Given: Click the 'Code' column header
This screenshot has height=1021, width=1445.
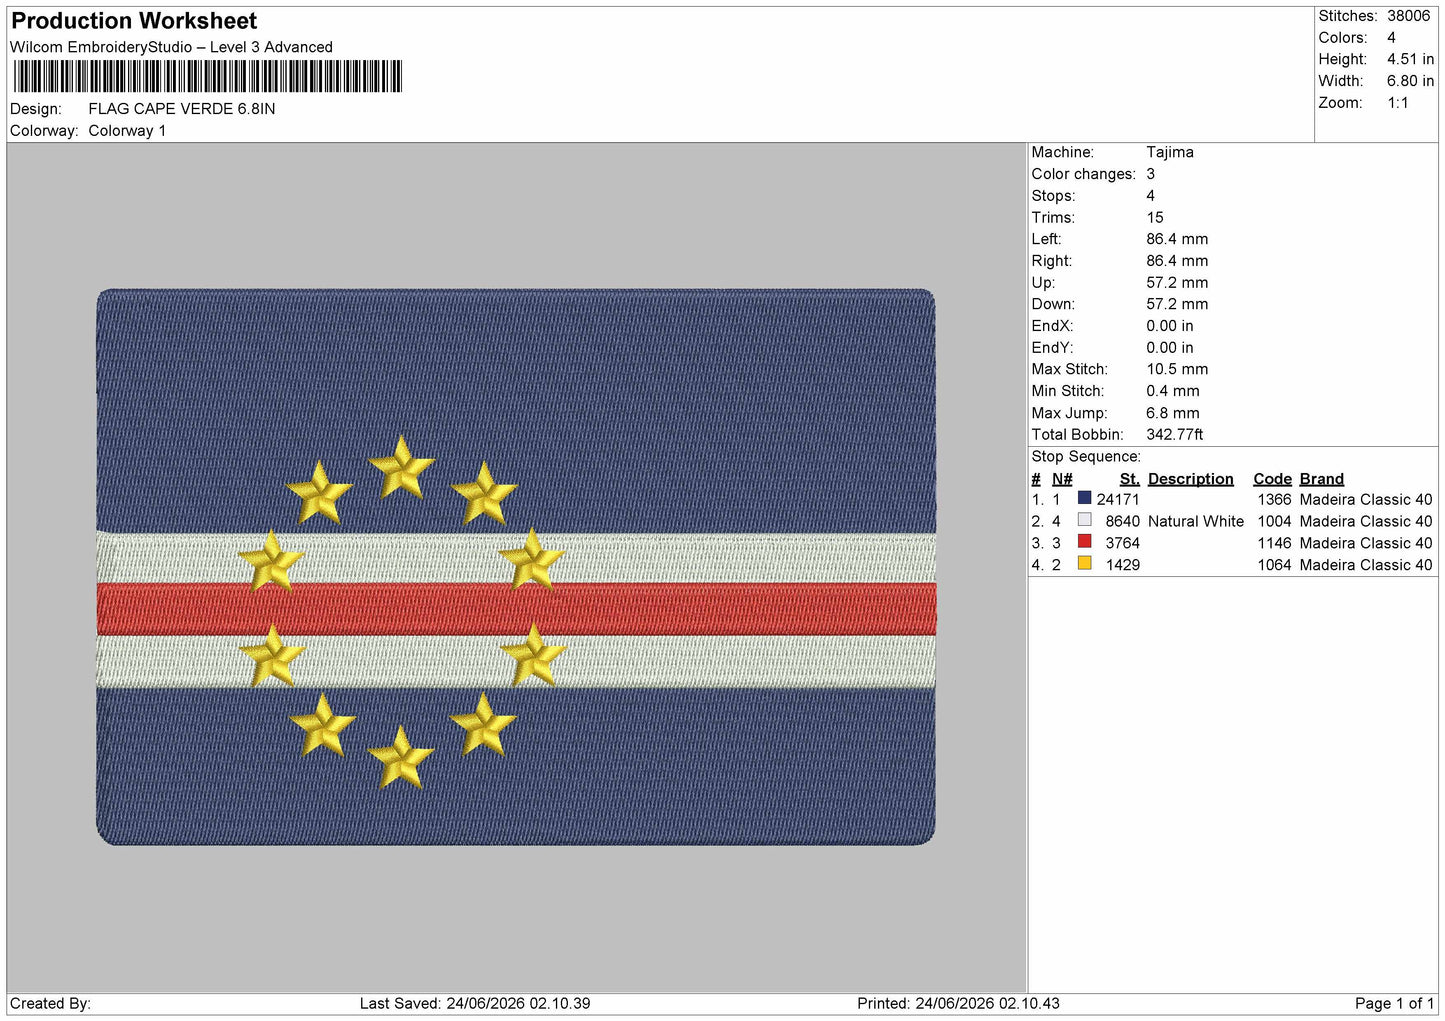Looking at the screenshot, I should [1272, 479].
